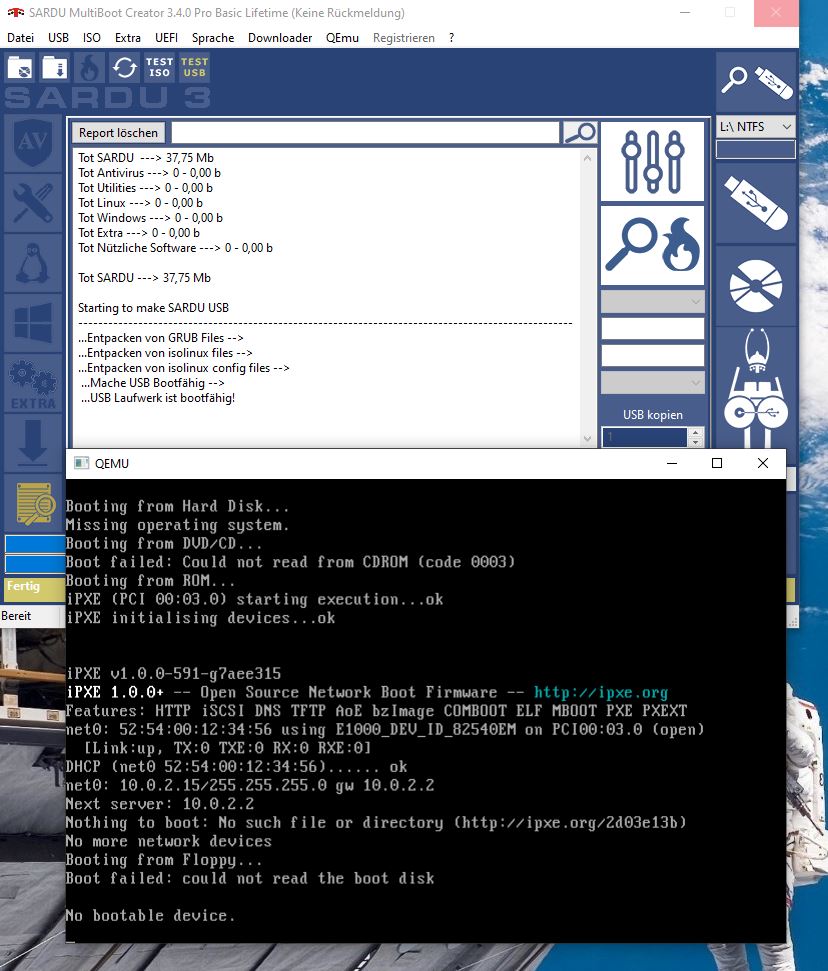The height and width of the screenshot is (971, 828).
Task: Expand the lower greyed dropdown above USB kopien
Action: [652, 383]
